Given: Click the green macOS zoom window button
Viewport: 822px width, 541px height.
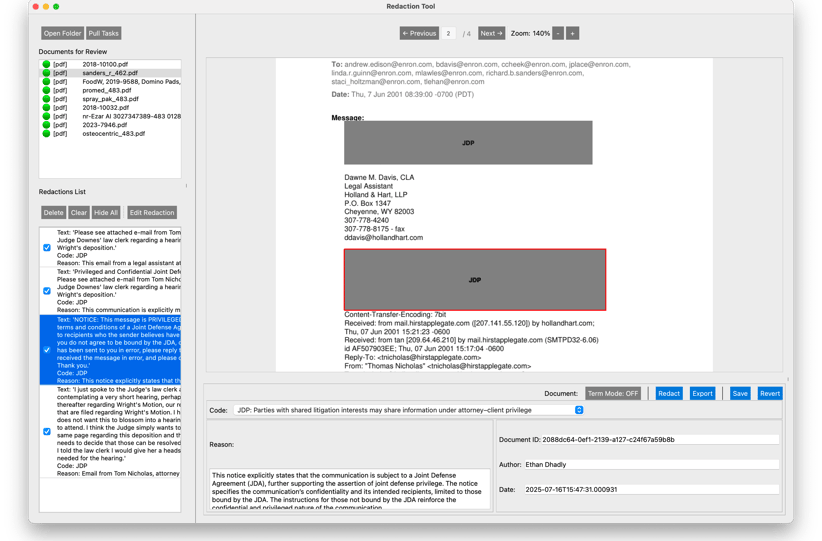Looking at the screenshot, I should point(56,7).
